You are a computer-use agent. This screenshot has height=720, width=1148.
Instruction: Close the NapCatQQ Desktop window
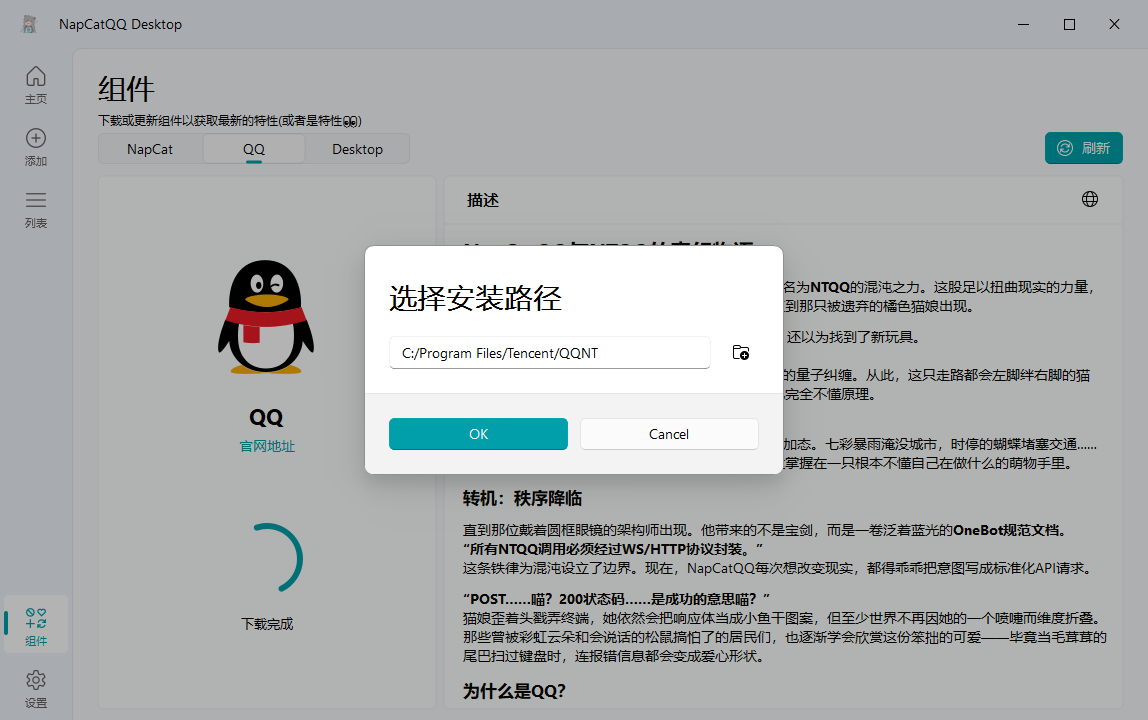1114,24
